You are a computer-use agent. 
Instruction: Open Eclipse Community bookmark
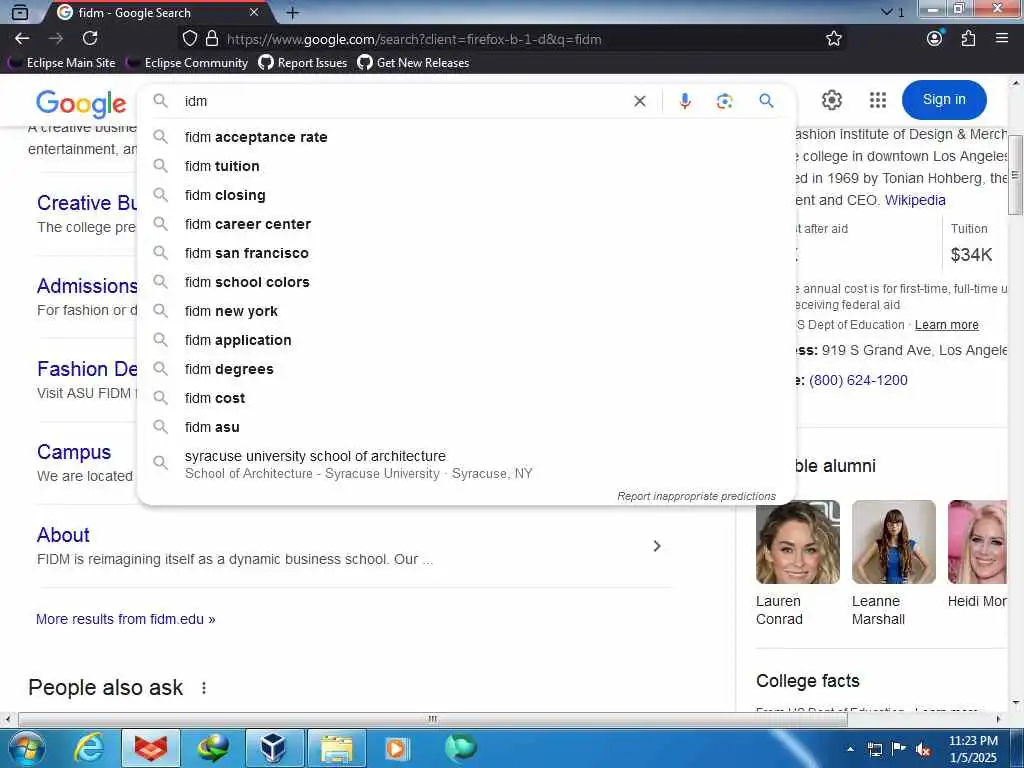188,63
